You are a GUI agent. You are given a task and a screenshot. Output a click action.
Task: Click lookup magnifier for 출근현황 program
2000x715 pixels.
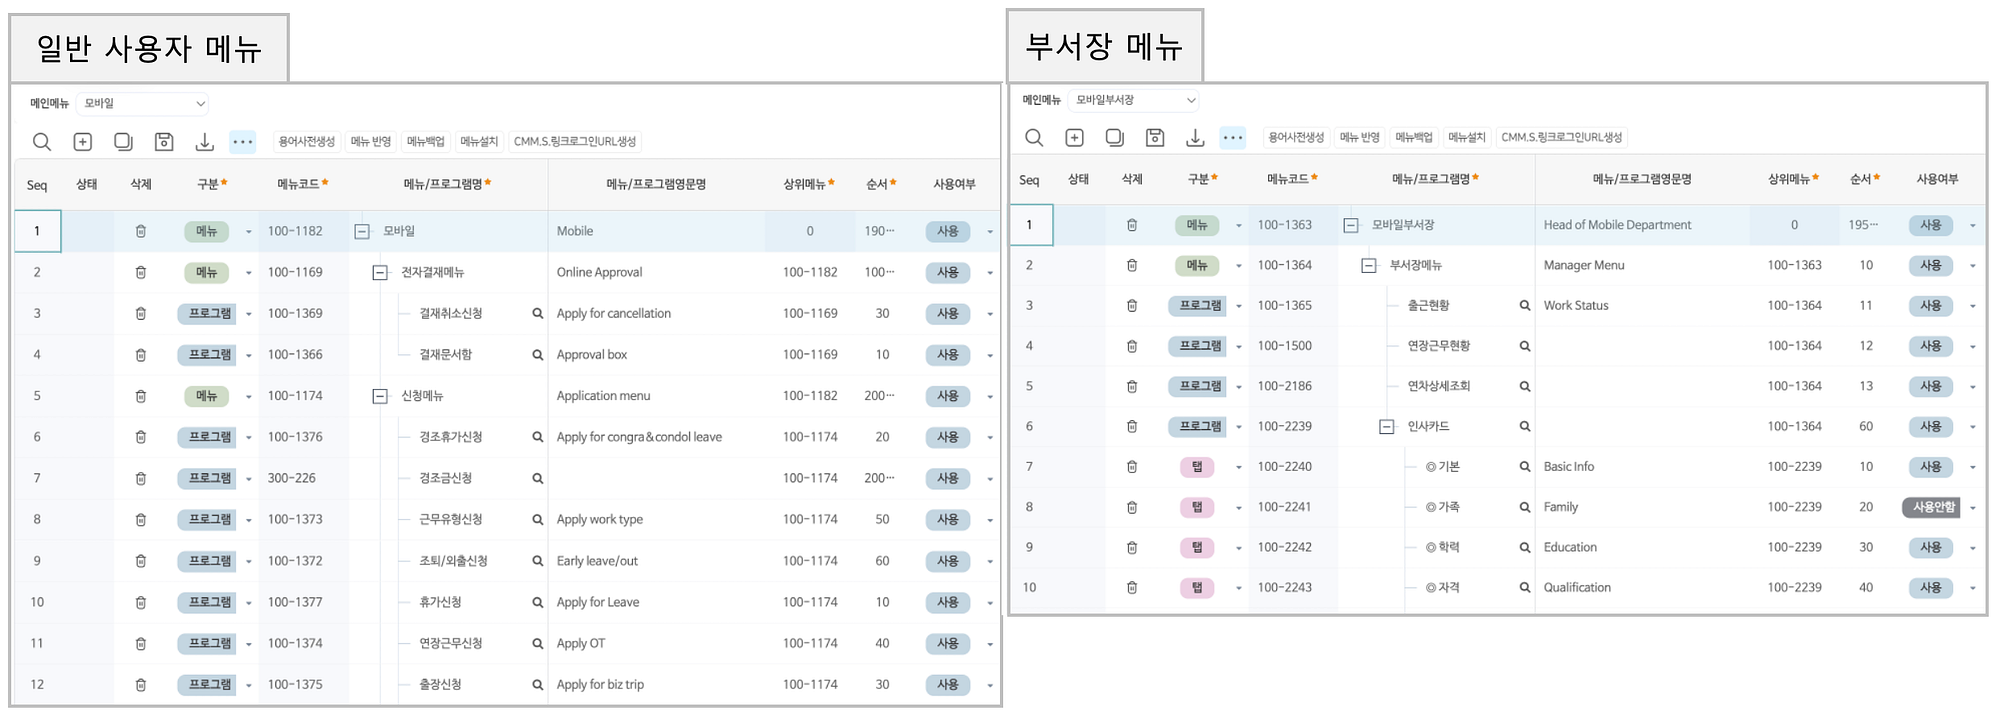pyautogui.click(x=1525, y=305)
